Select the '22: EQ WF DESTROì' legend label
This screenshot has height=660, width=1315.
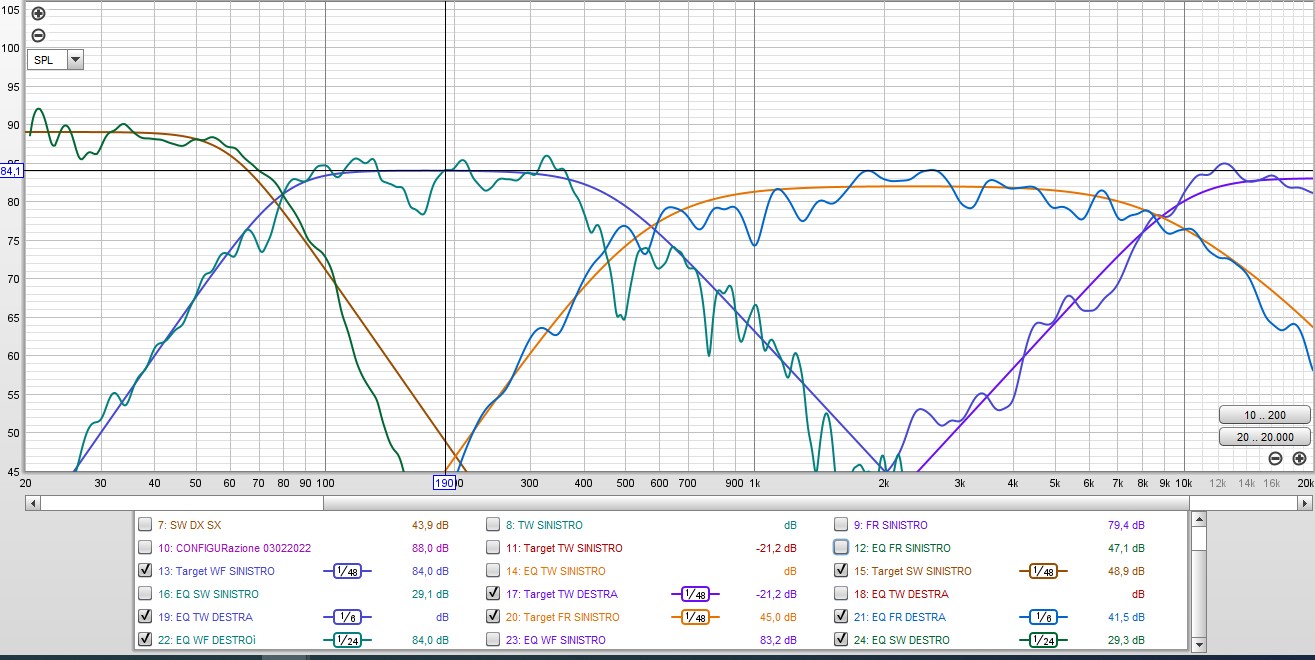click(x=208, y=640)
